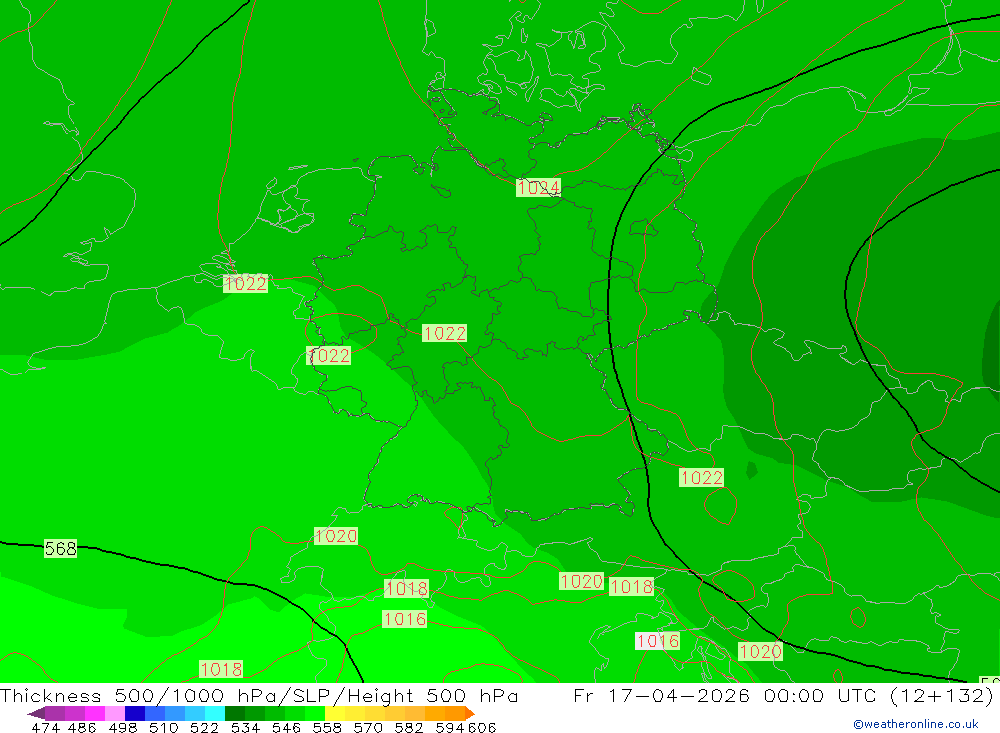
Task: Click the 606 value under the legend
Action: [482, 727]
